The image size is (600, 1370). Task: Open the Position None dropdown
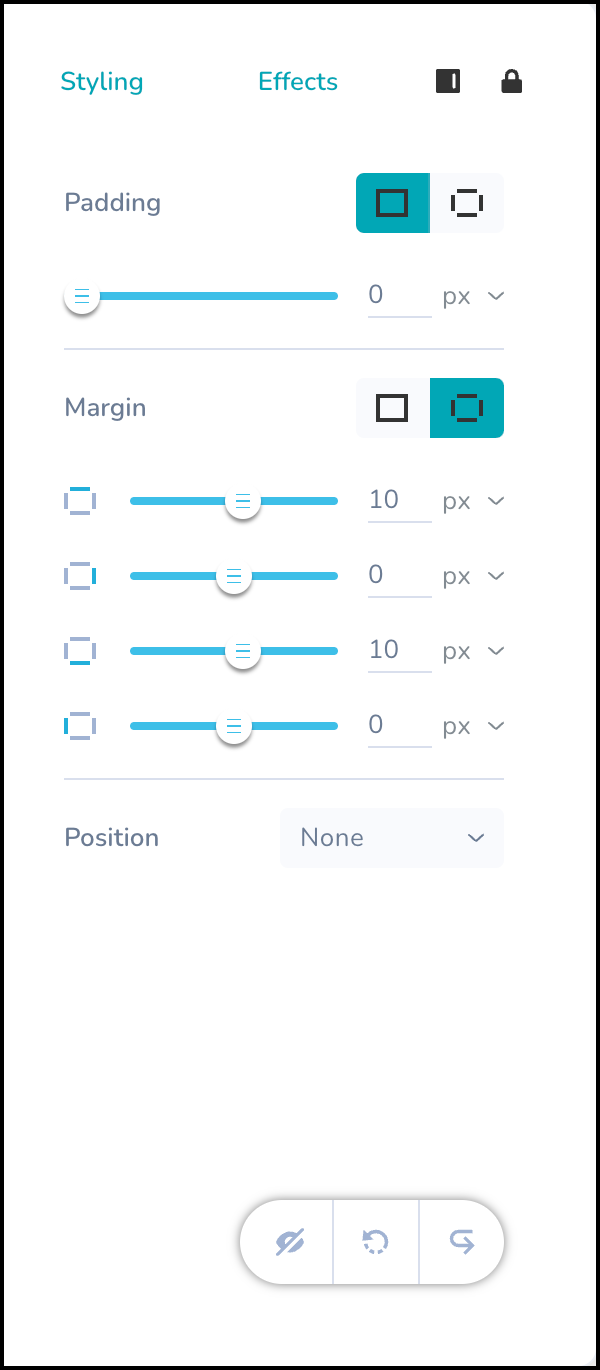coord(392,838)
